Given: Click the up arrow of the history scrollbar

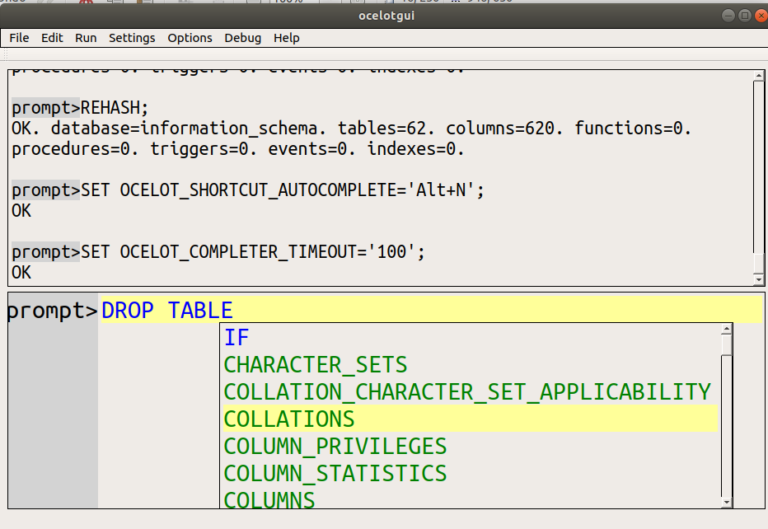Looking at the screenshot, I should coord(759,76).
